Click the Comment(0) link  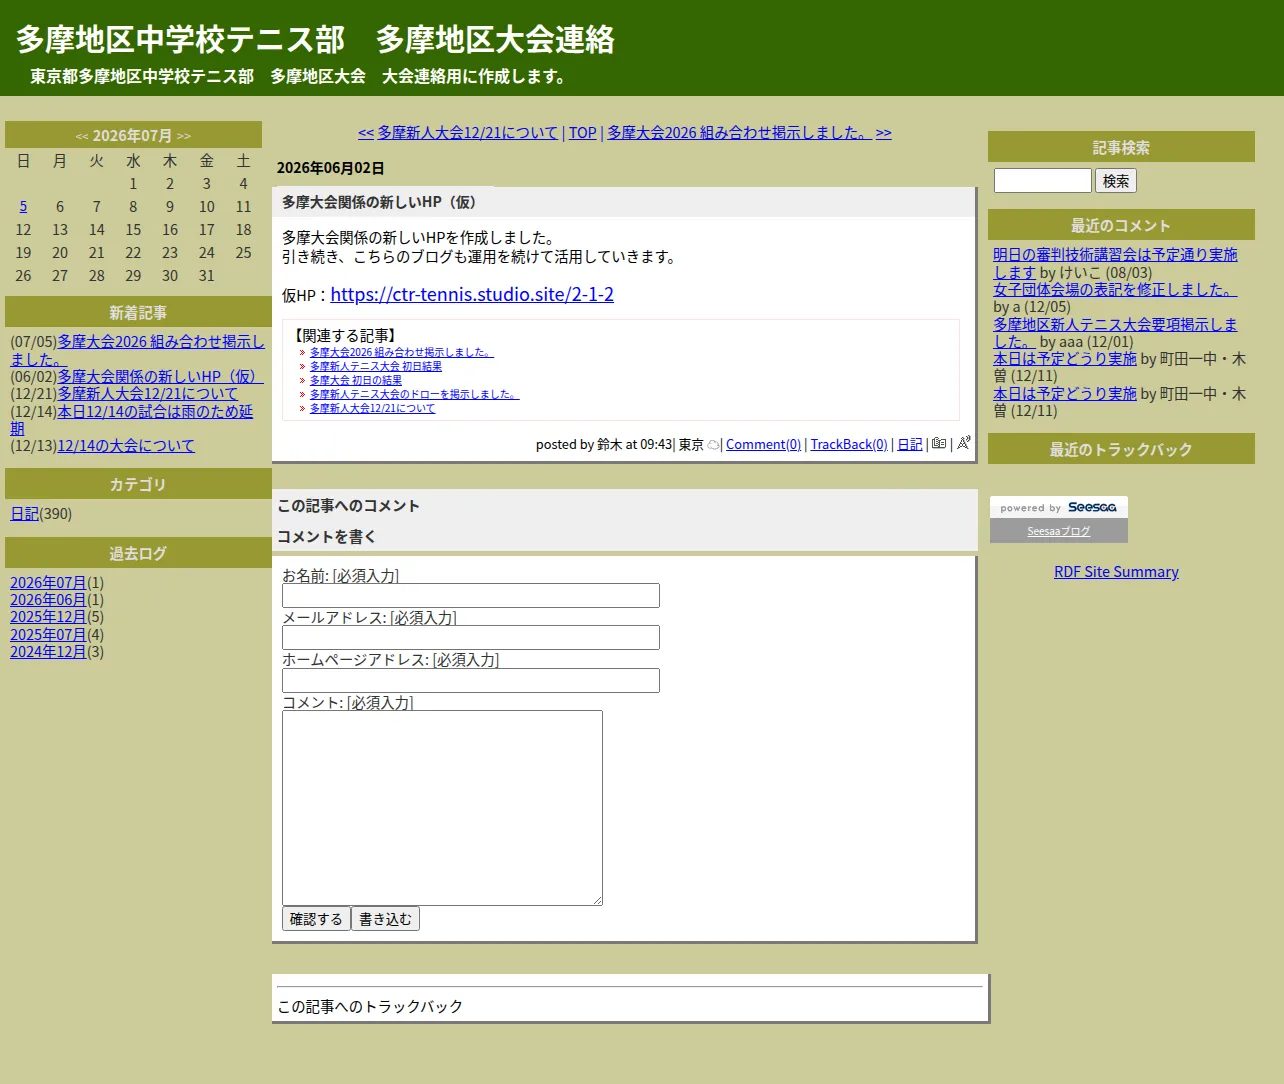click(763, 445)
